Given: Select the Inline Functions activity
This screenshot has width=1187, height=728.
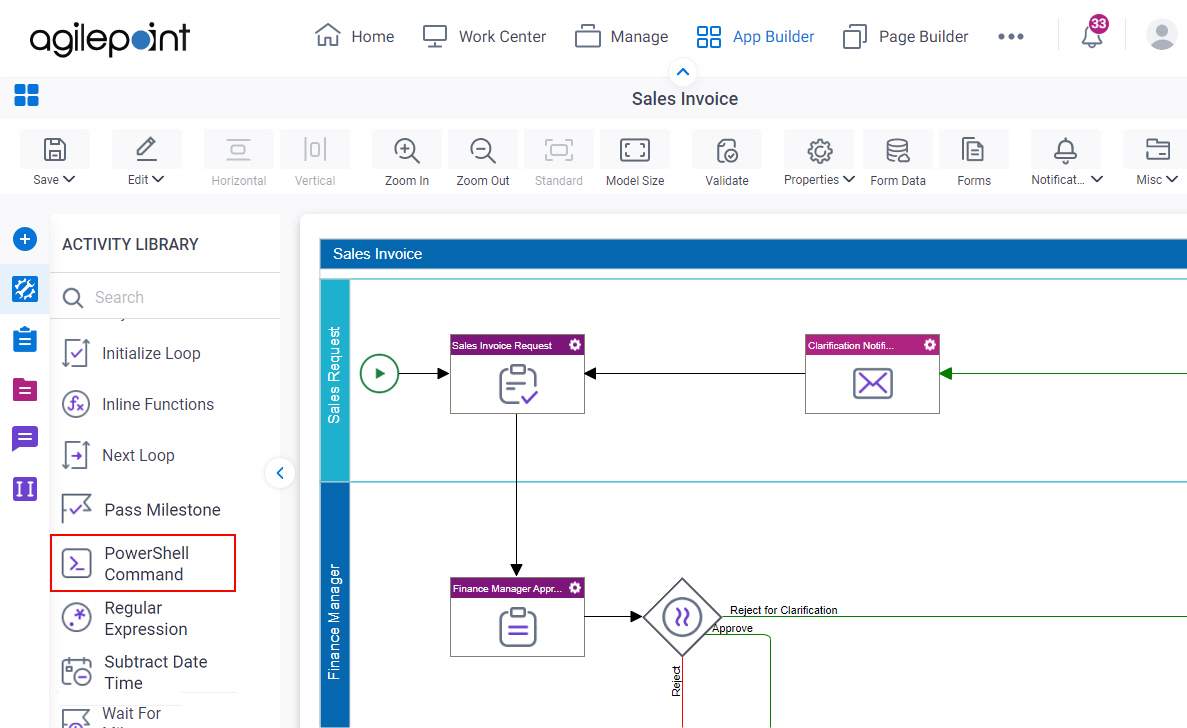Looking at the screenshot, I should point(139,404).
